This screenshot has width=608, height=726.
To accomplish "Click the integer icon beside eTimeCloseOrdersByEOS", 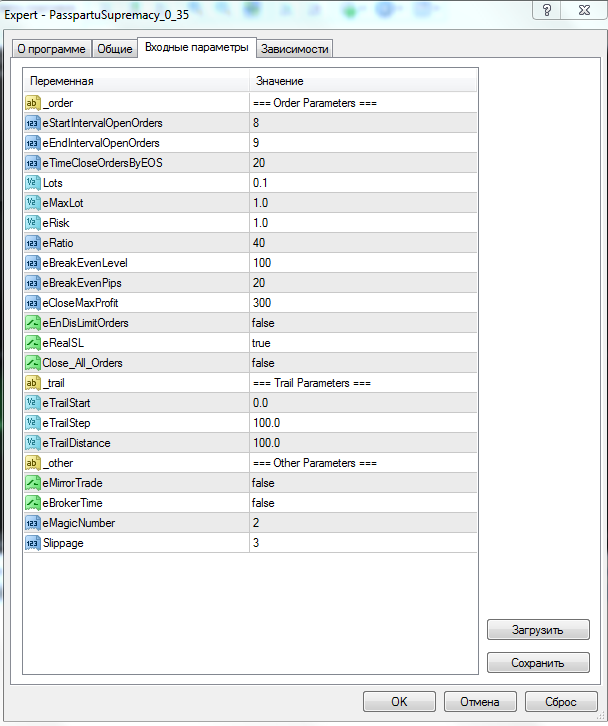I will [32, 163].
